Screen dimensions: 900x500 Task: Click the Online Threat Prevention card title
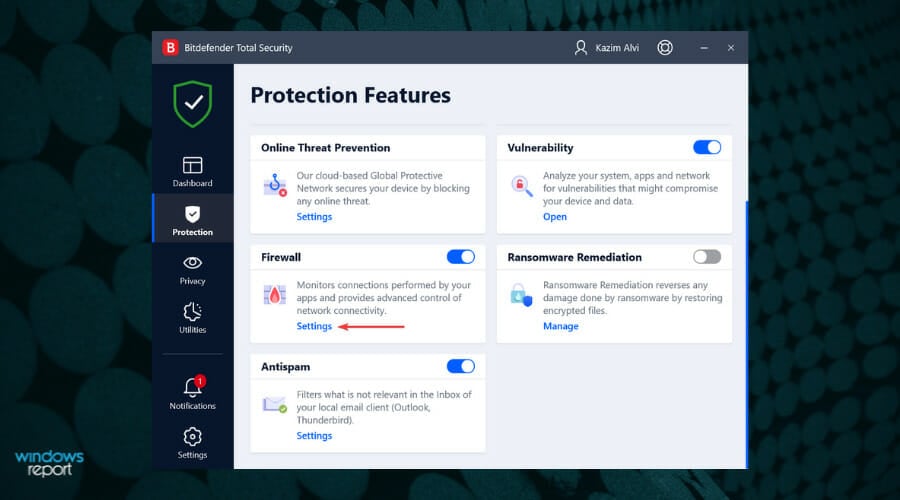(325, 148)
